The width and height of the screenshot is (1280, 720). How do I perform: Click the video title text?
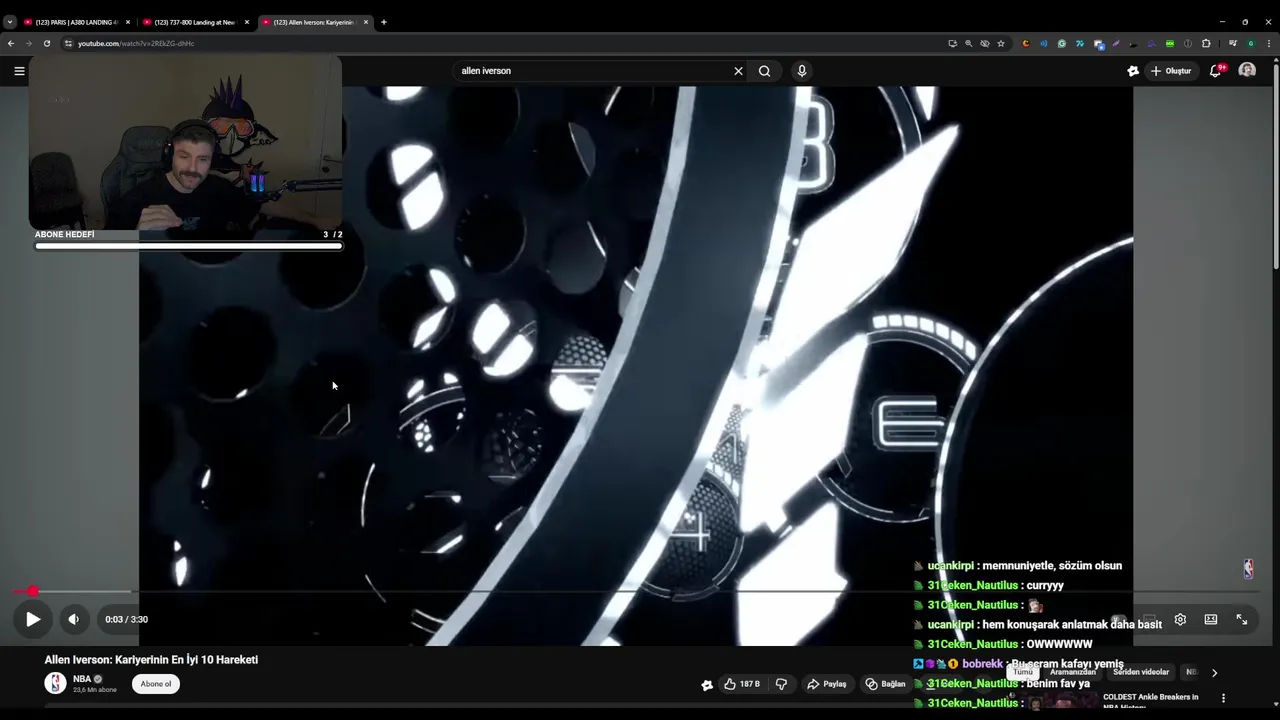[151, 660]
